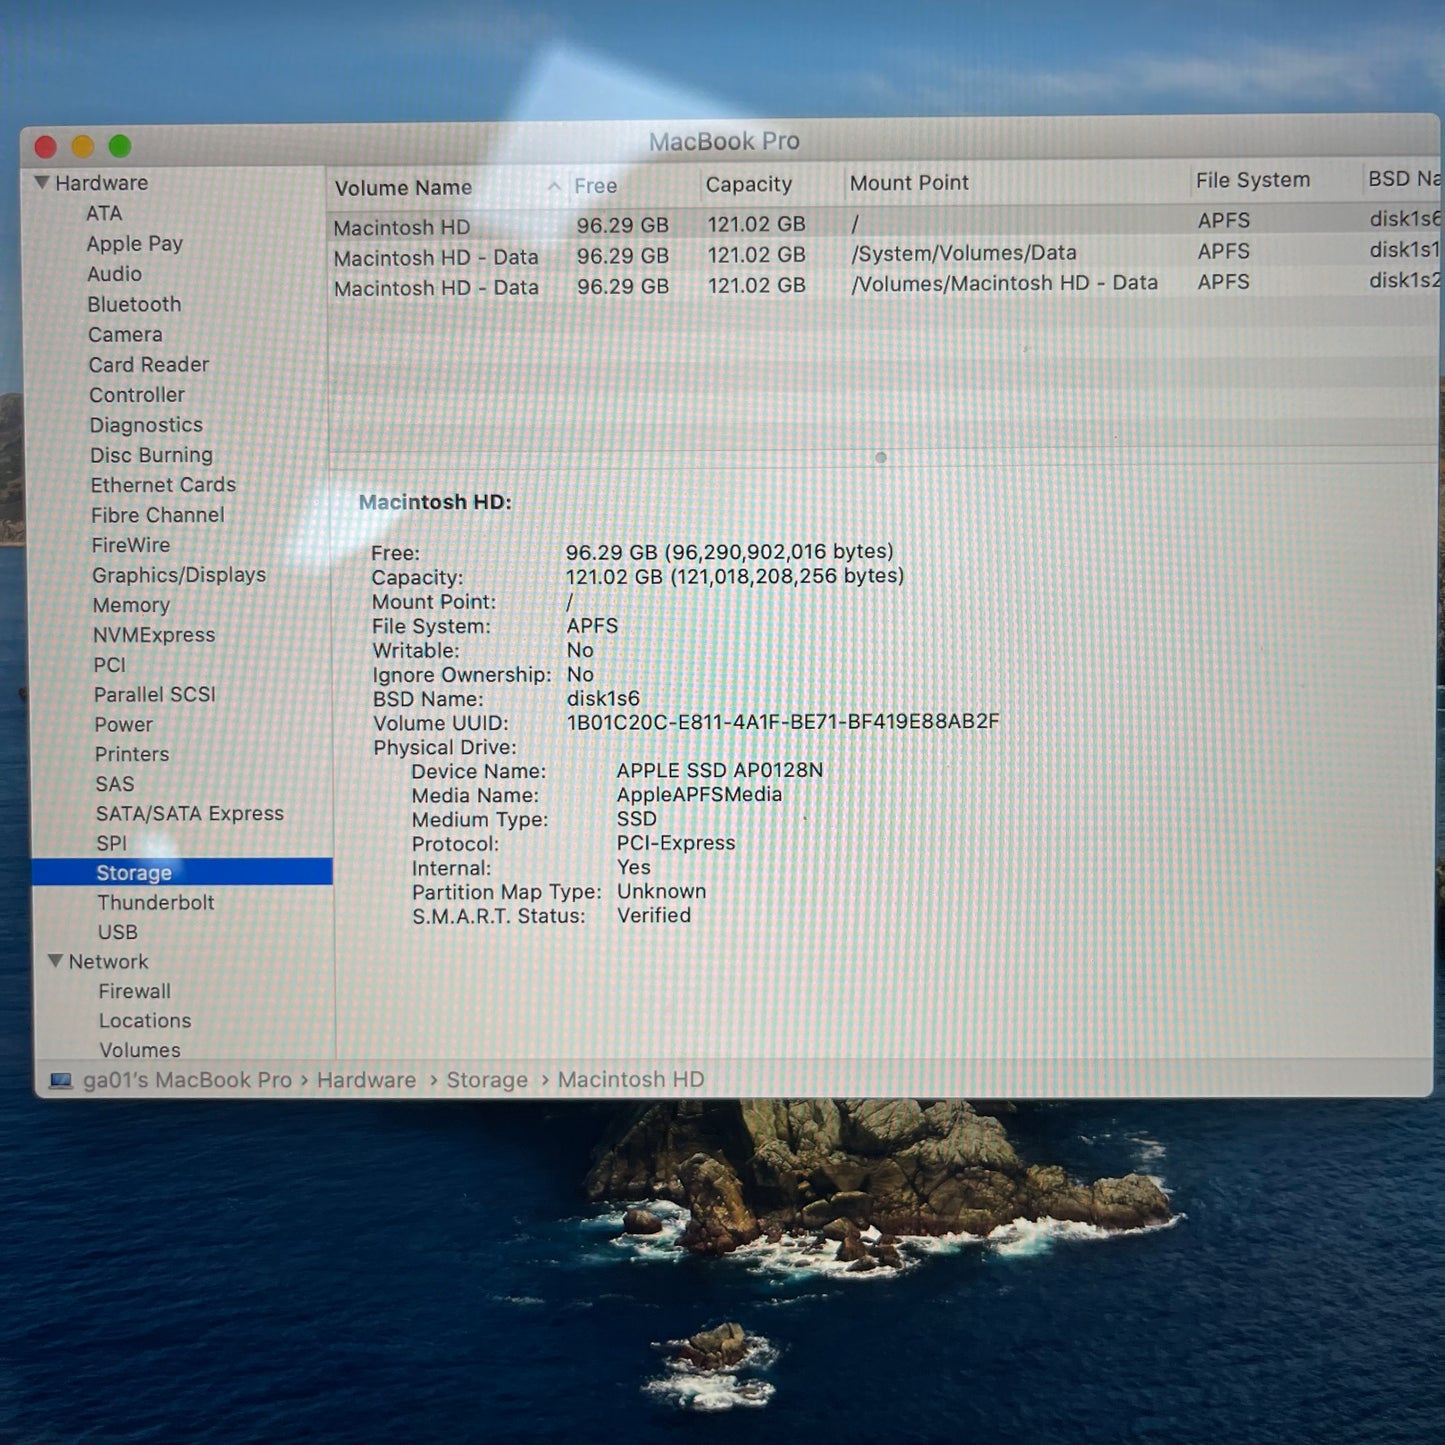
Task: Select the Macintosh HD volume row
Action: point(884,223)
